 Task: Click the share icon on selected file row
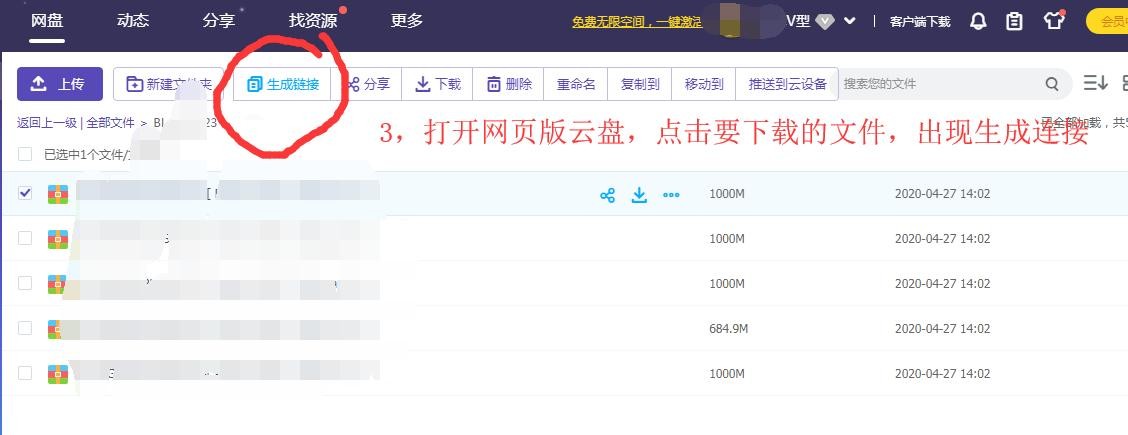point(607,195)
